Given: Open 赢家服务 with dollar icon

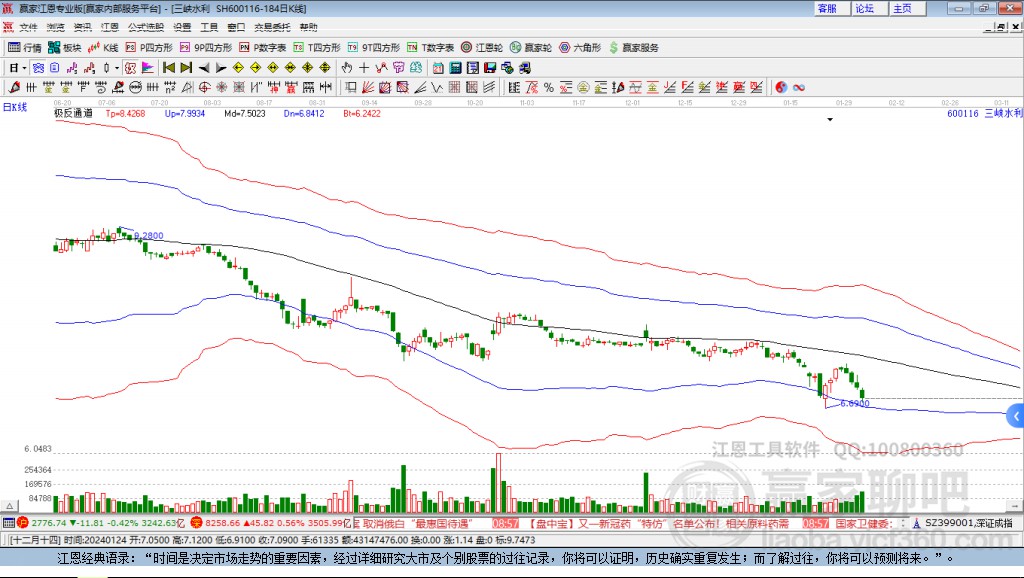Looking at the screenshot, I should coord(633,48).
